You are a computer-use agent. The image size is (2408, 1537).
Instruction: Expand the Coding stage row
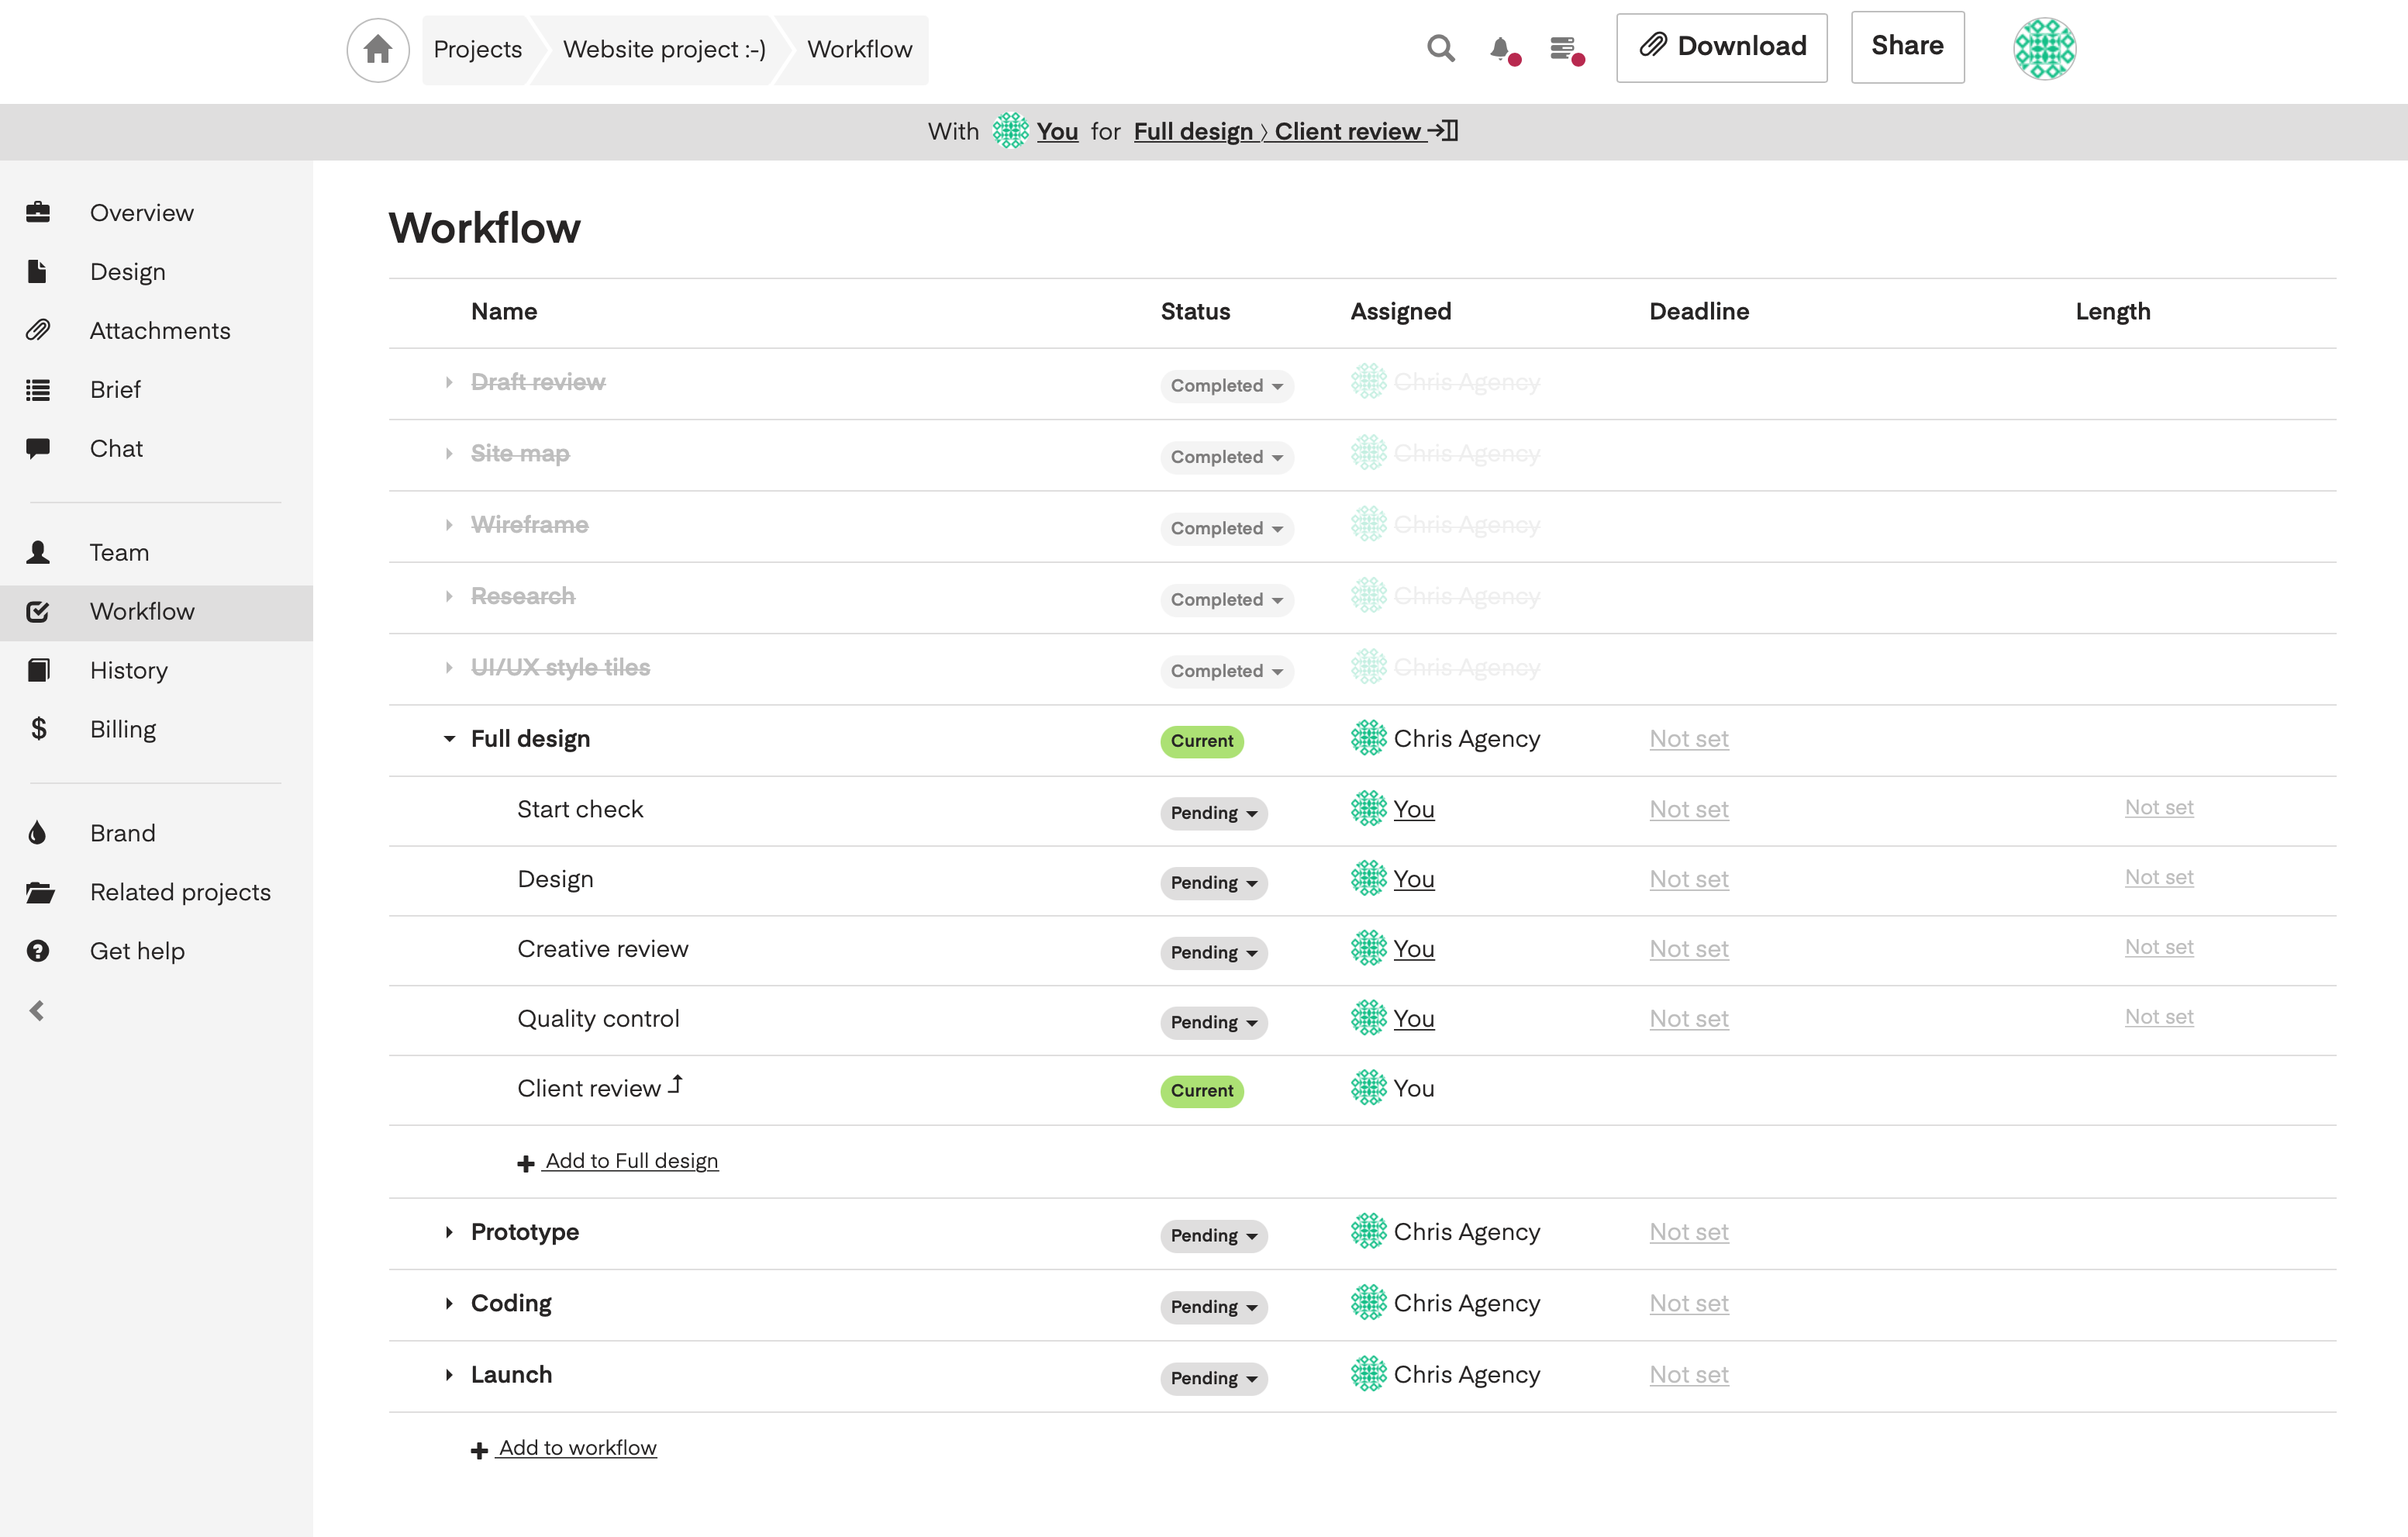coord(449,1303)
